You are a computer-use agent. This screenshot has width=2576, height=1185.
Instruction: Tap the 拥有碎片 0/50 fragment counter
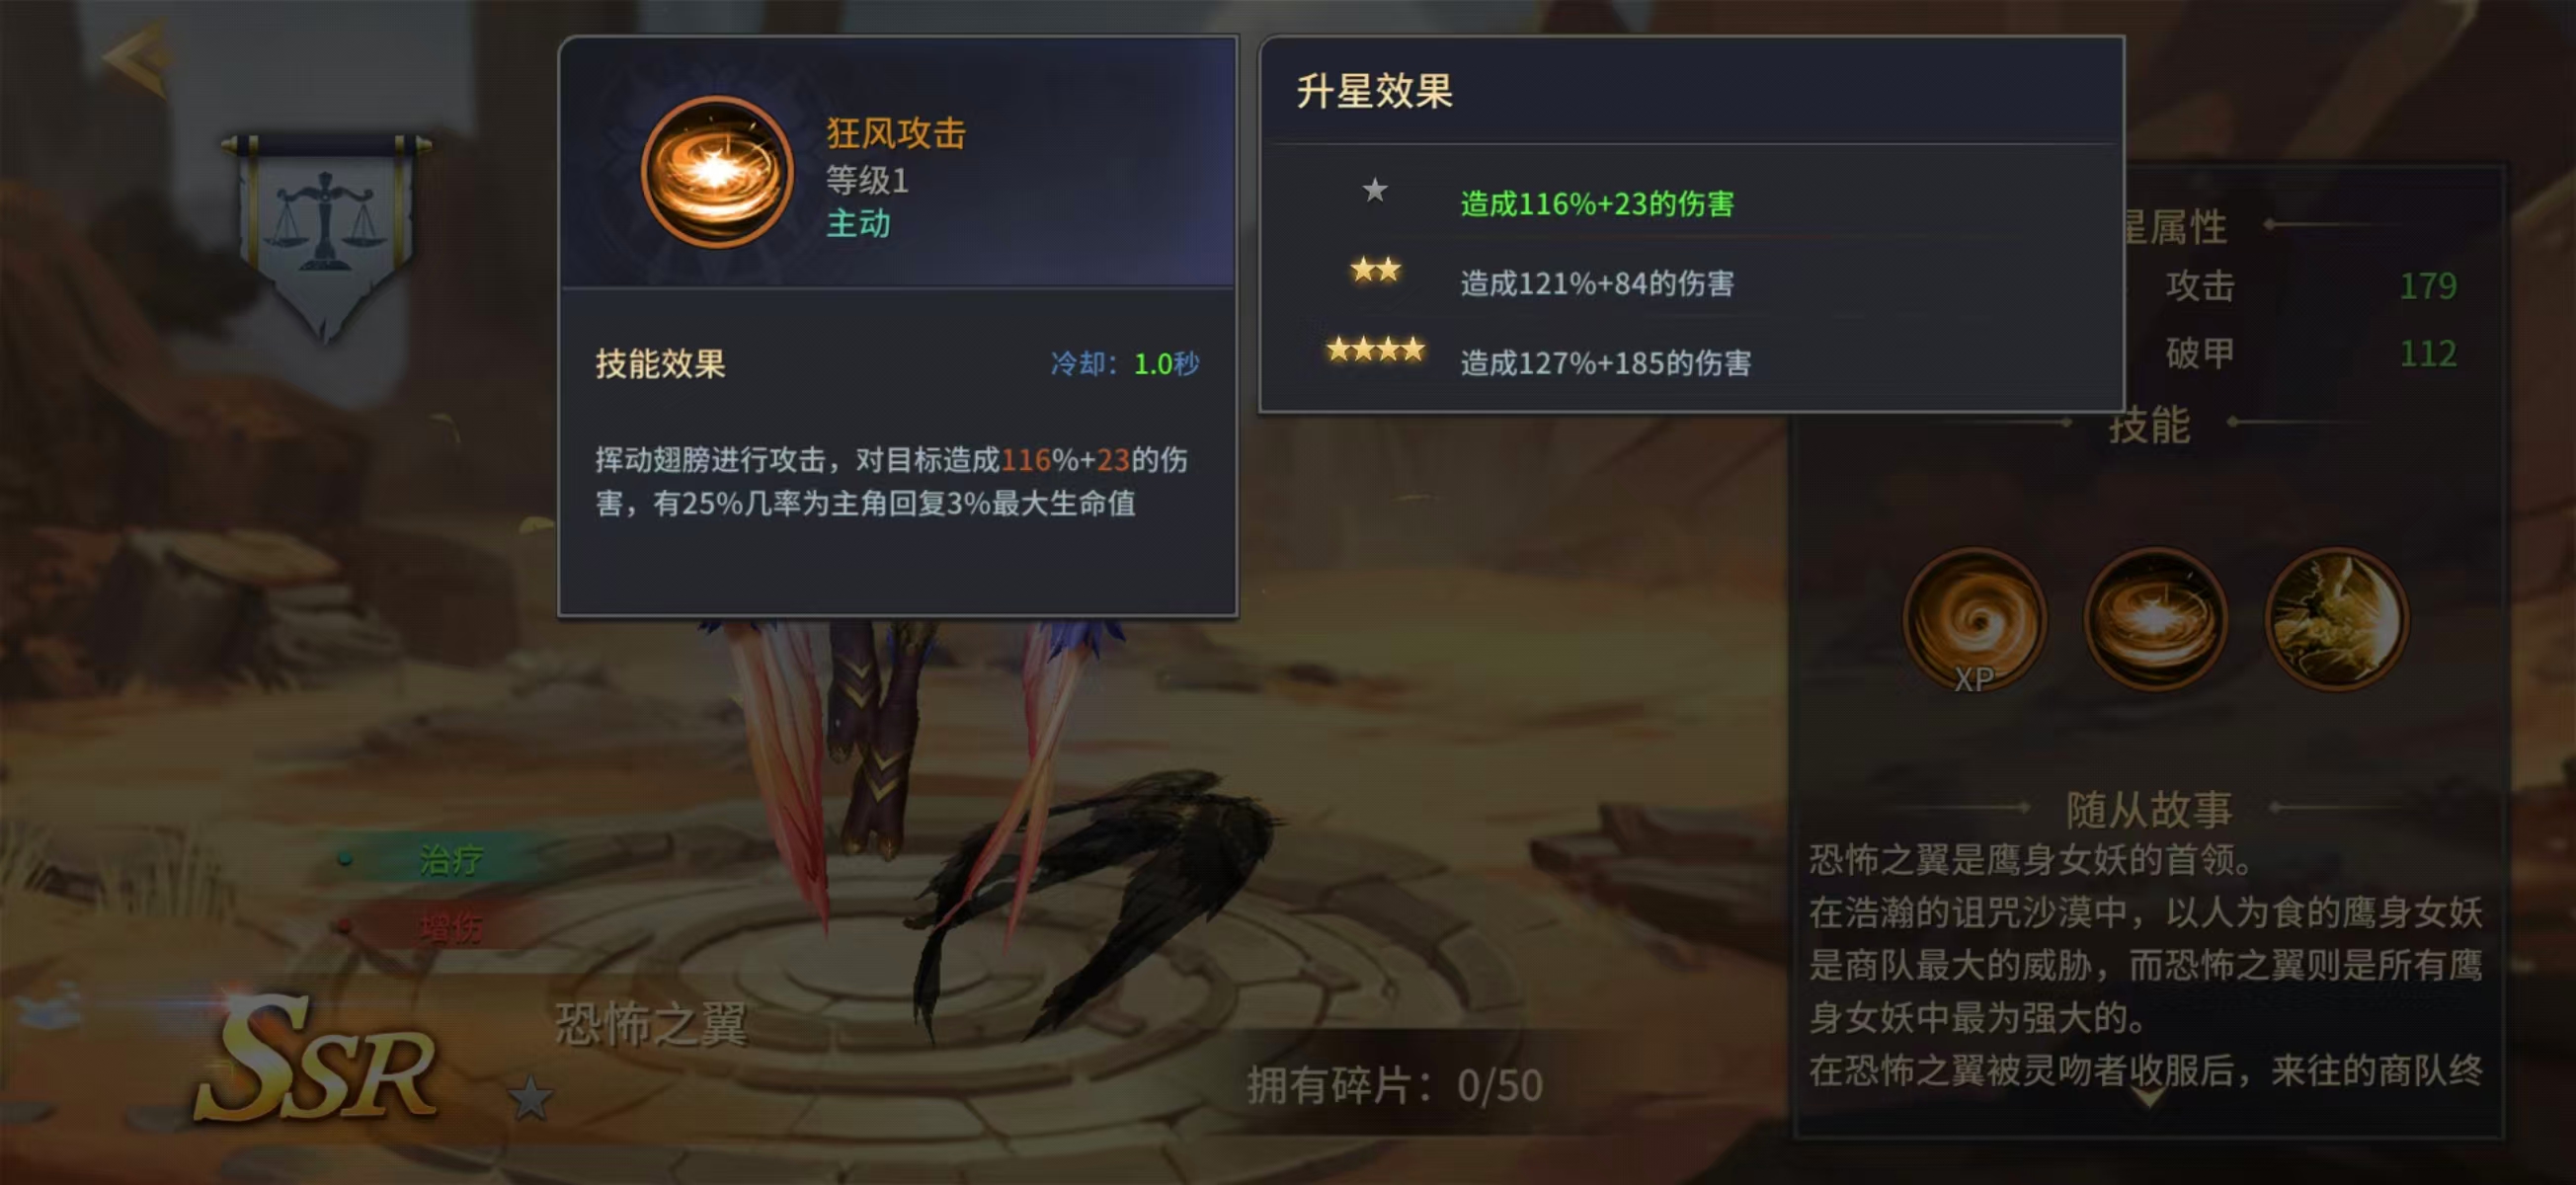coord(1395,1086)
